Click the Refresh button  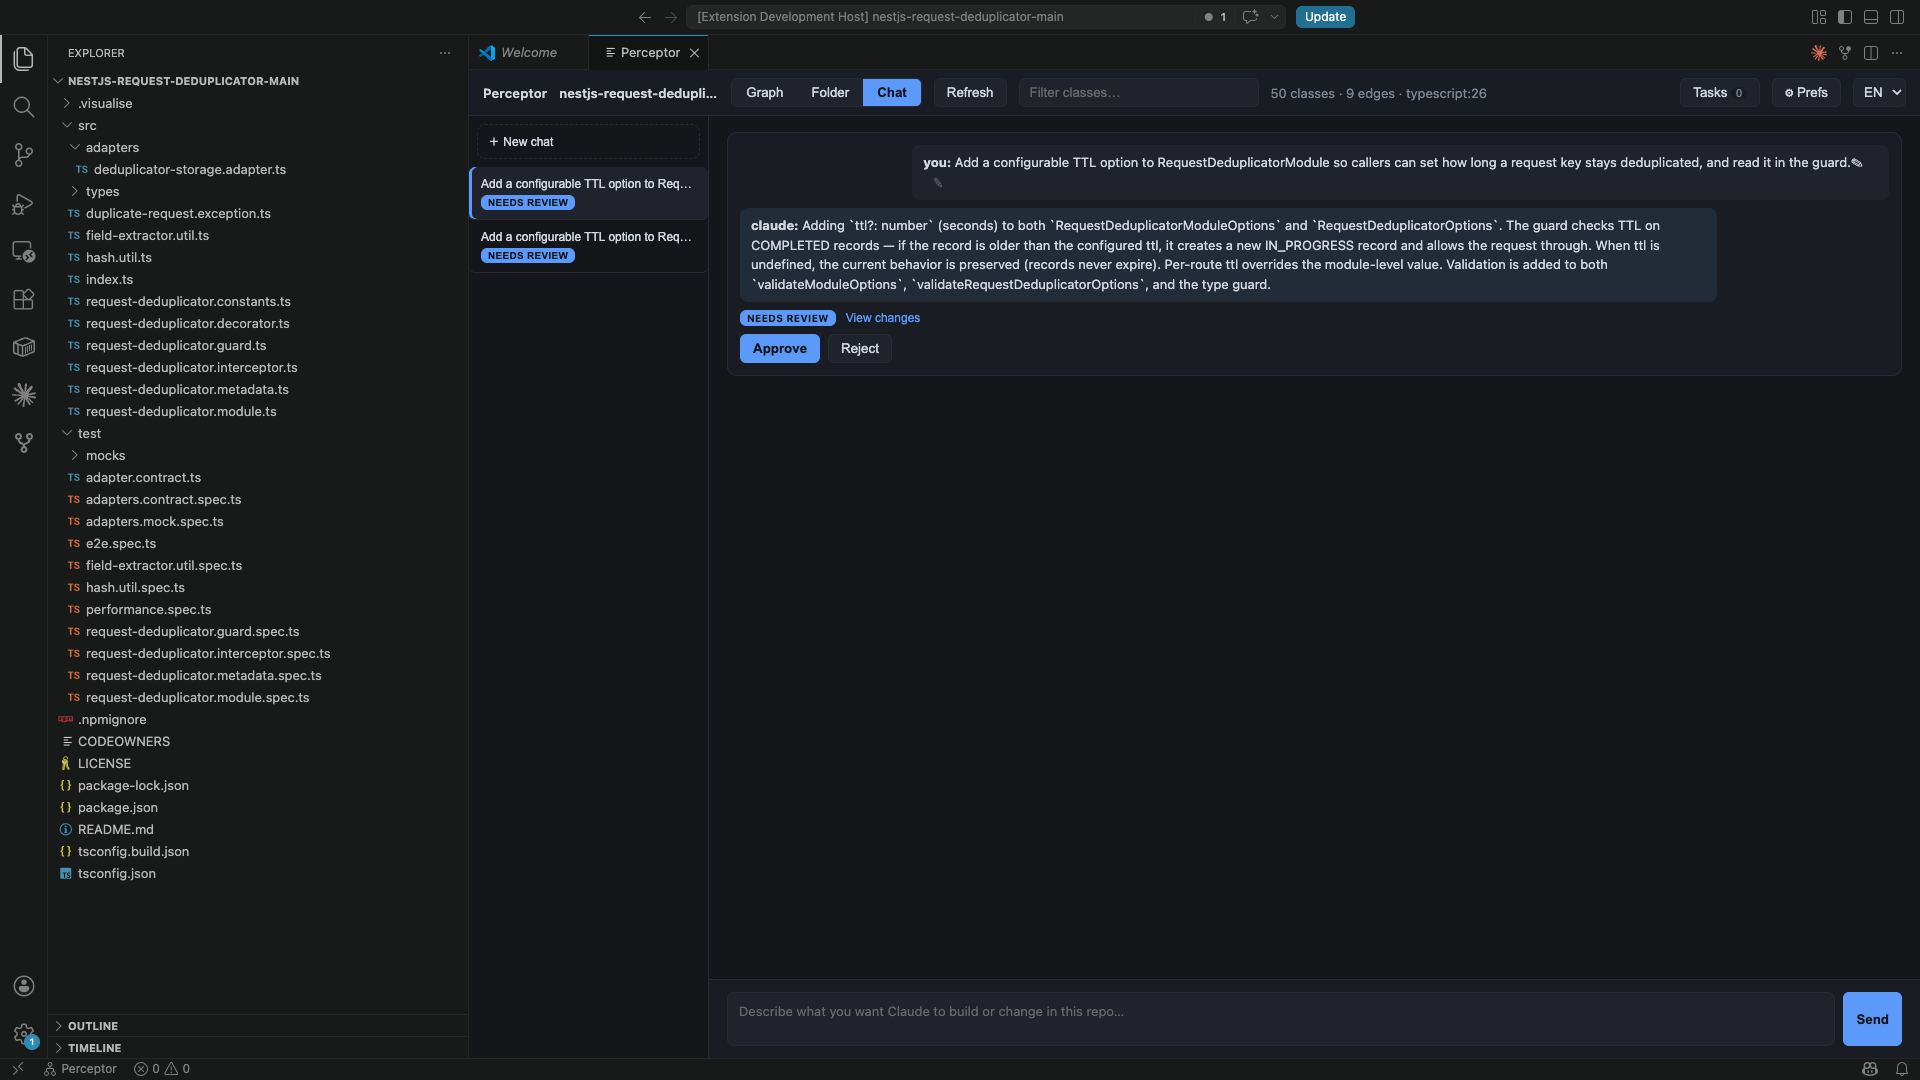coord(970,93)
